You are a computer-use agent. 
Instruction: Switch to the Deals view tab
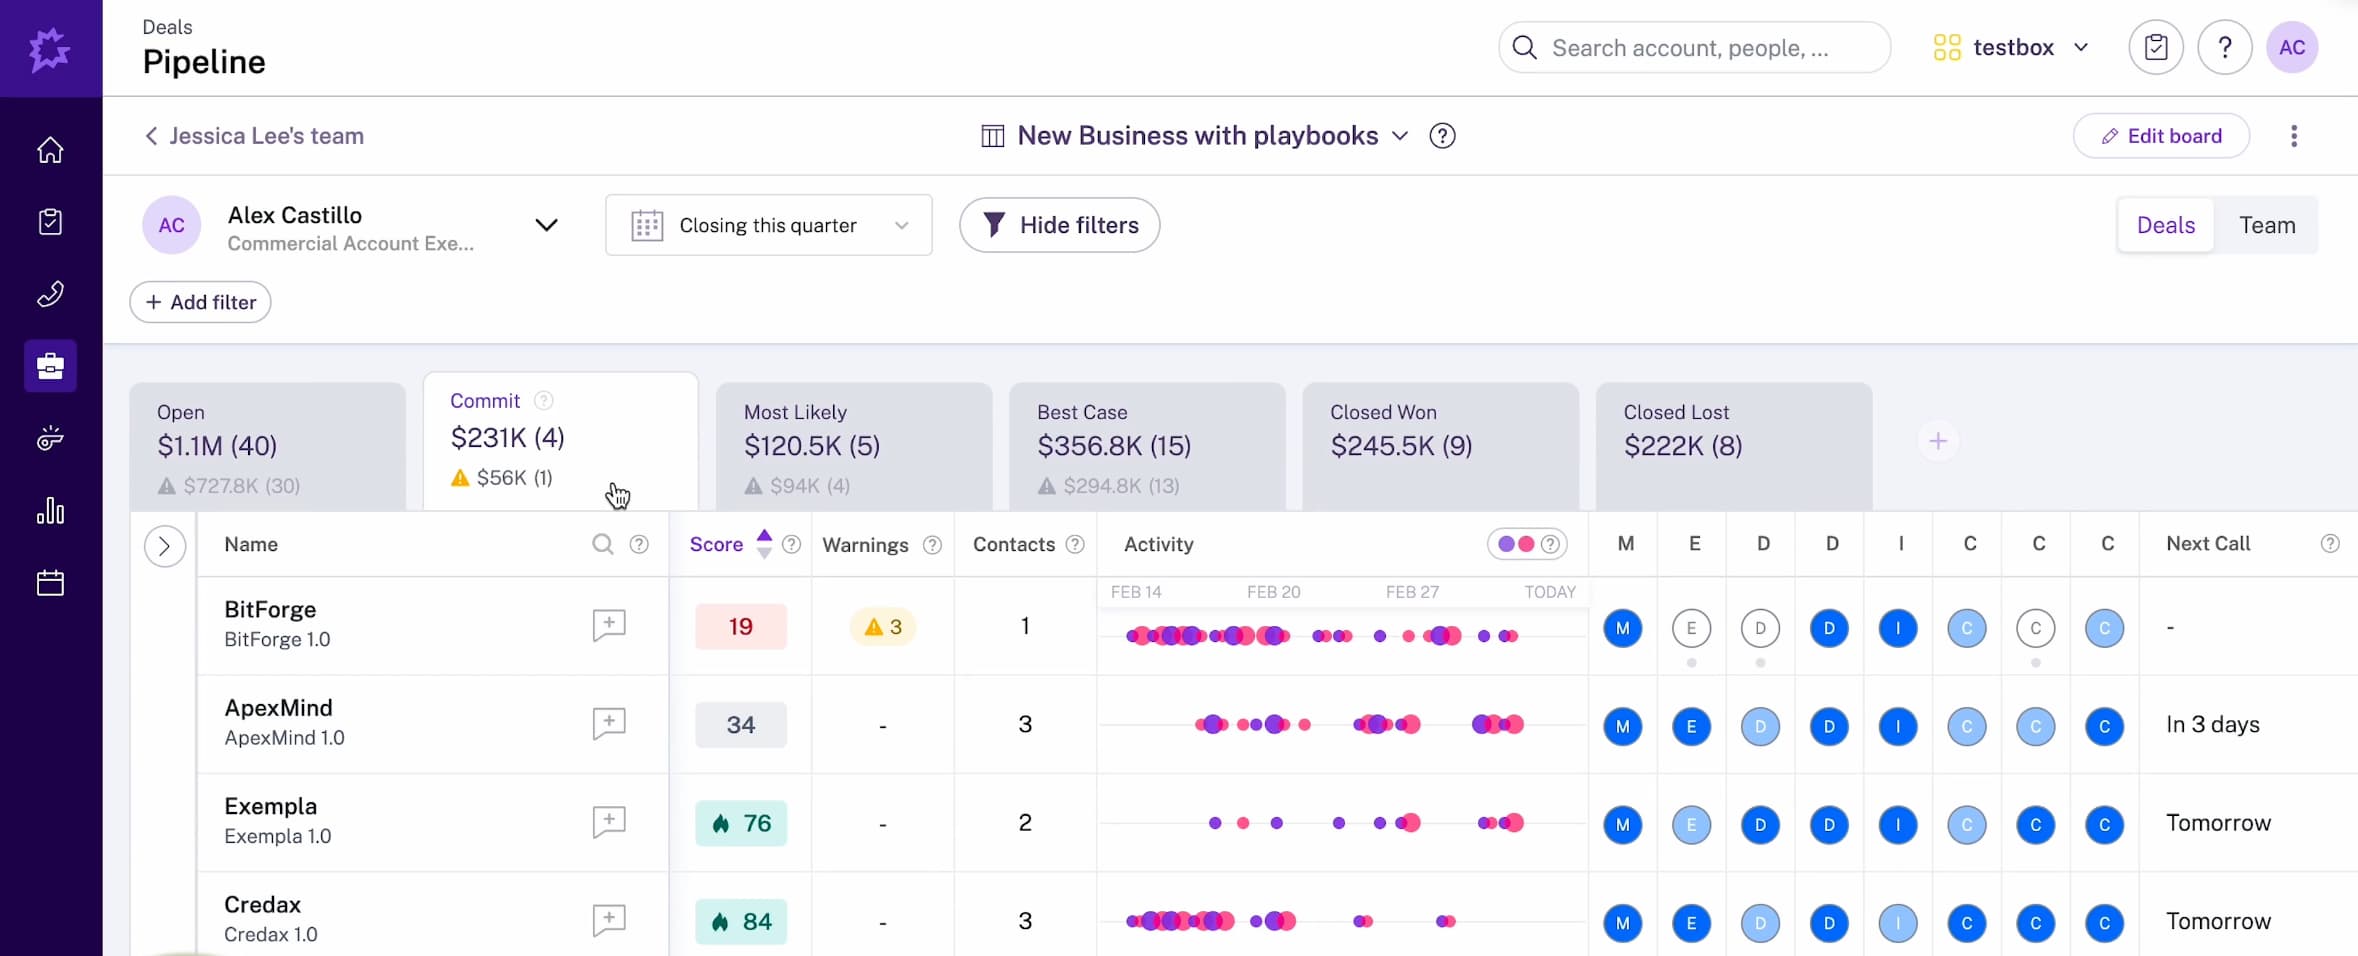click(2166, 225)
